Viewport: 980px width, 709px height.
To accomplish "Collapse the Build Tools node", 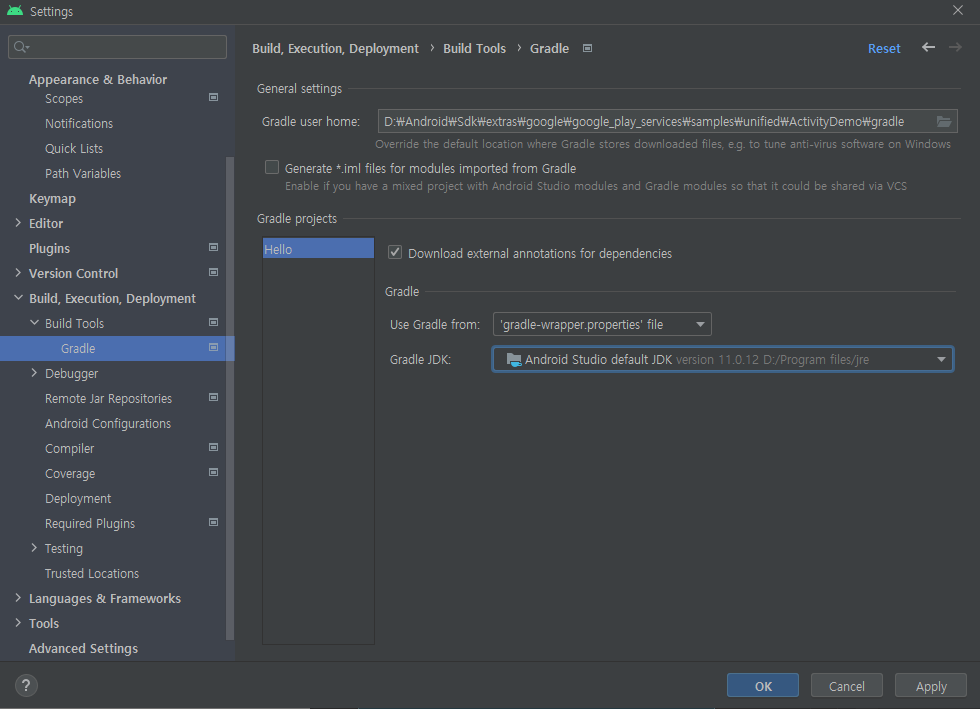I will pyautogui.click(x=34, y=323).
